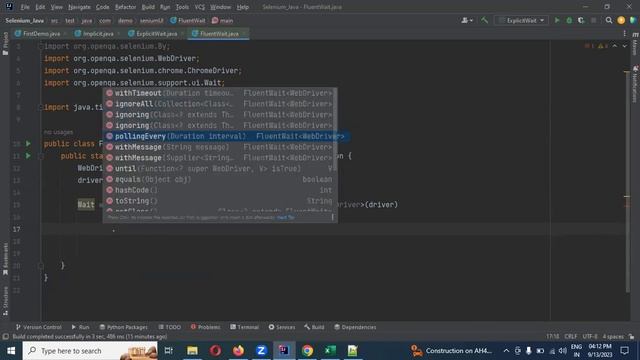Open the Project tool window sidebar button
Viewport: 640px width, 360px height.
point(5,43)
